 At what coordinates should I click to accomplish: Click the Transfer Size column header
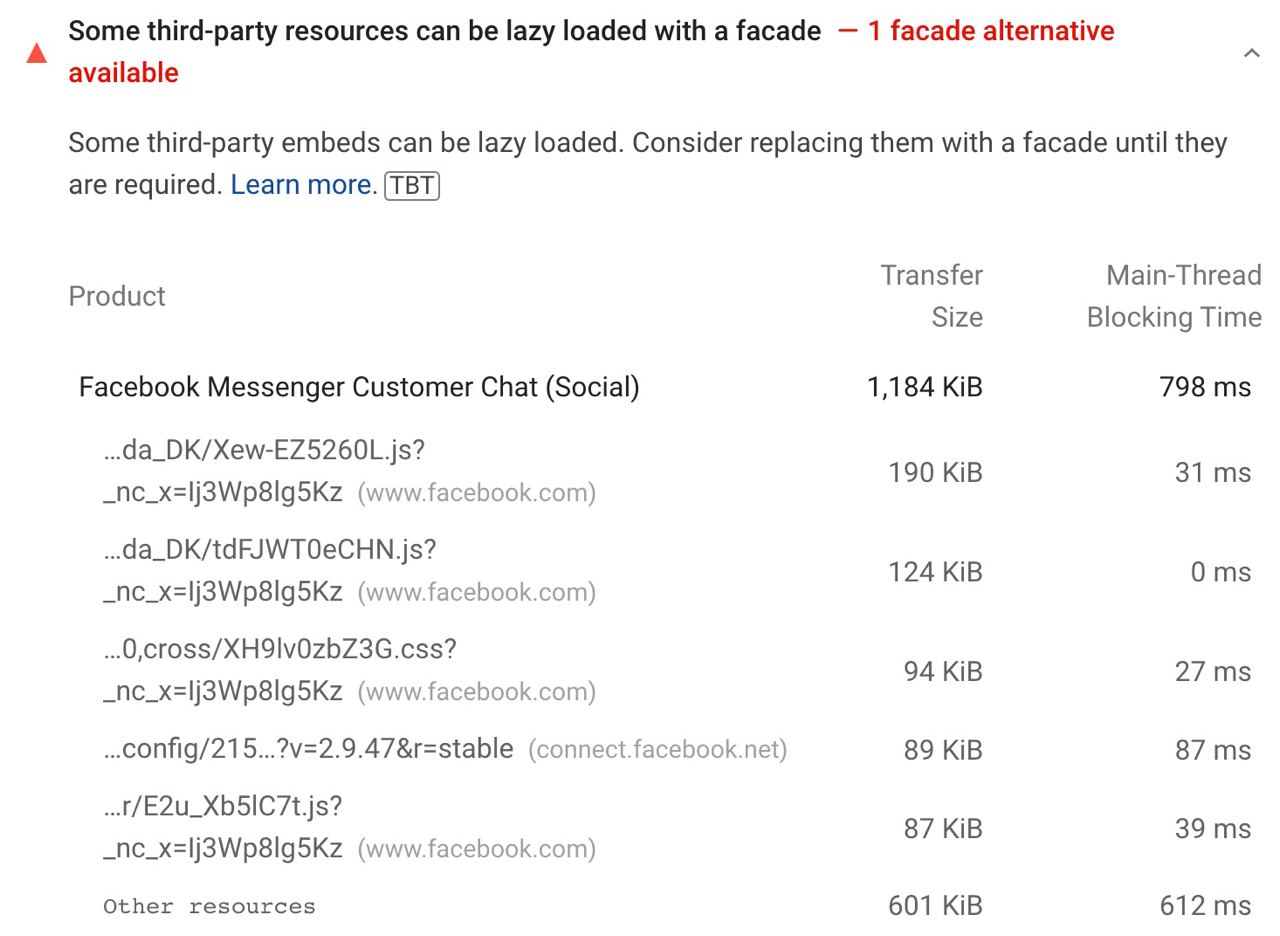[x=931, y=296]
